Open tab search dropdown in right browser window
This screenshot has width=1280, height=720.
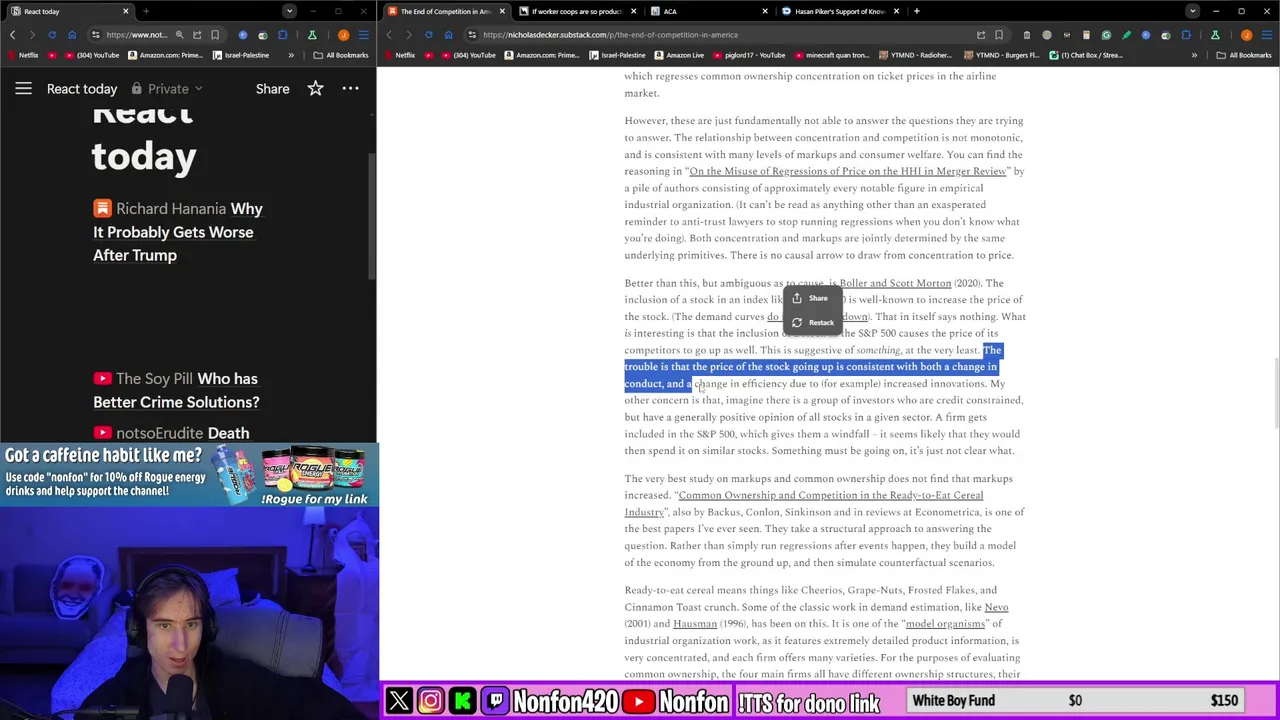[x=1192, y=11]
